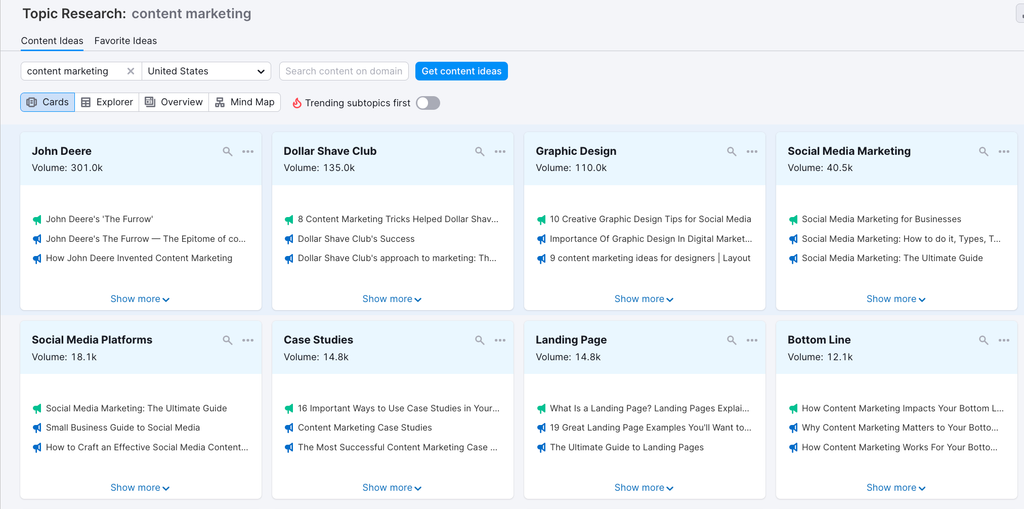Open more options on Social Media Marketing card
The image size is (1024, 509).
[x=1004, y=152]
